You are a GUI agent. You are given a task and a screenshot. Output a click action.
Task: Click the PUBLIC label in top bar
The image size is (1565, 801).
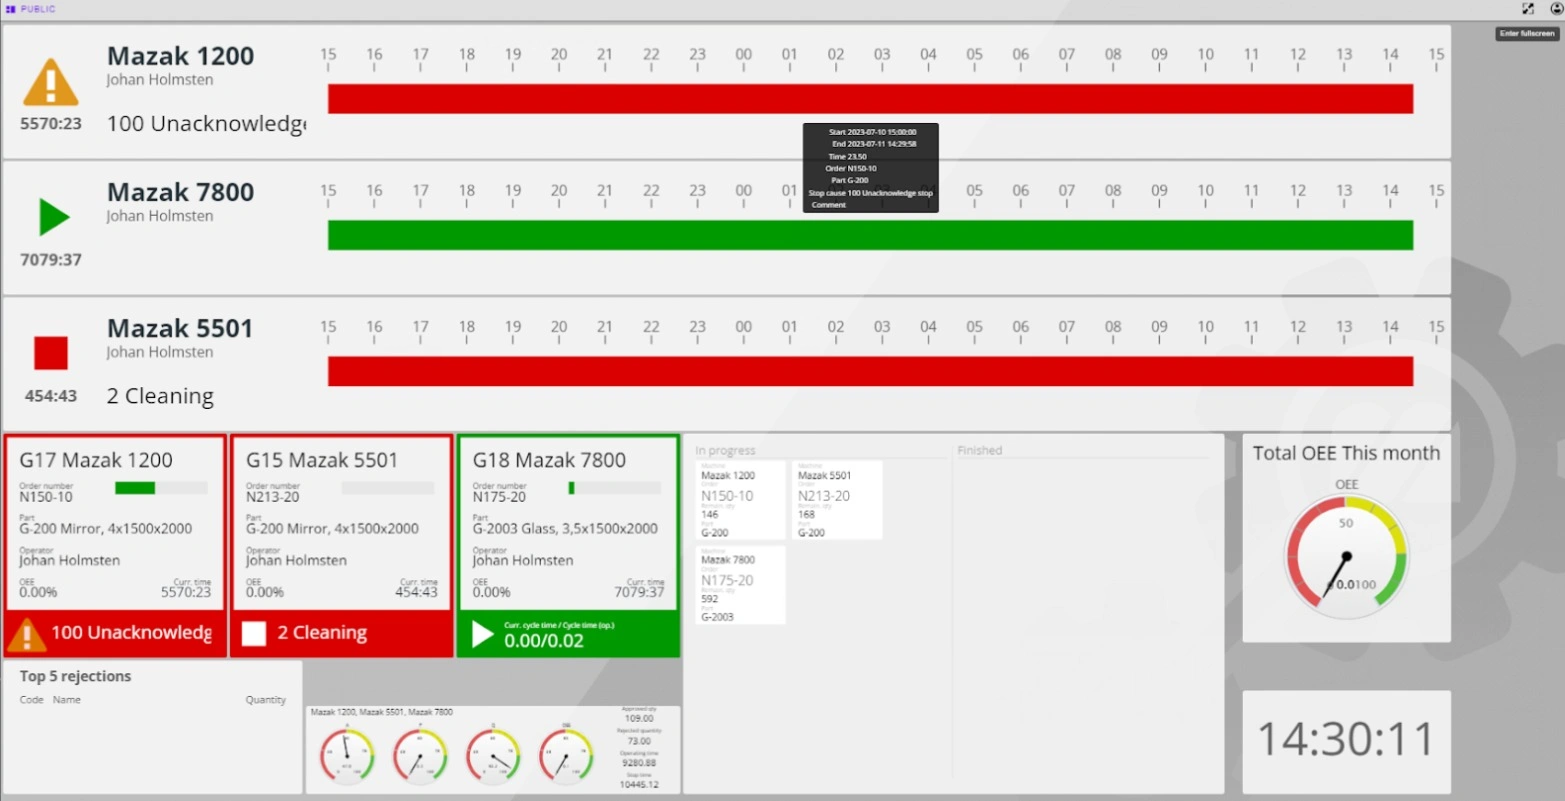38,9
